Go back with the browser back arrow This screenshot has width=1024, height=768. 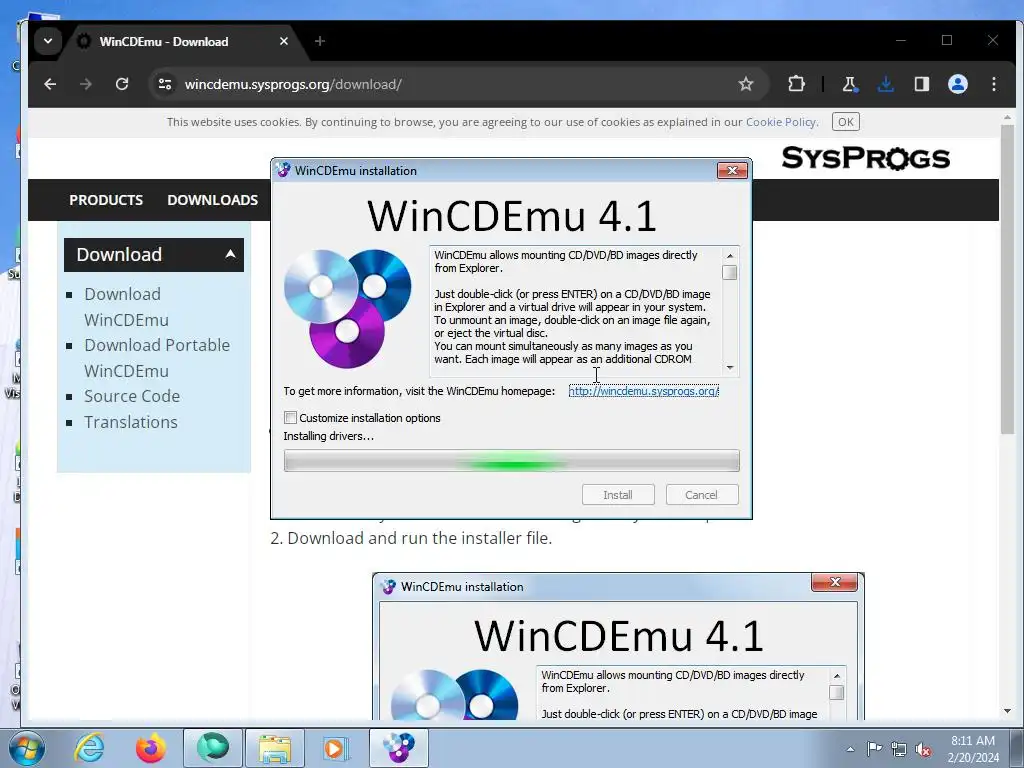point(50,84)
